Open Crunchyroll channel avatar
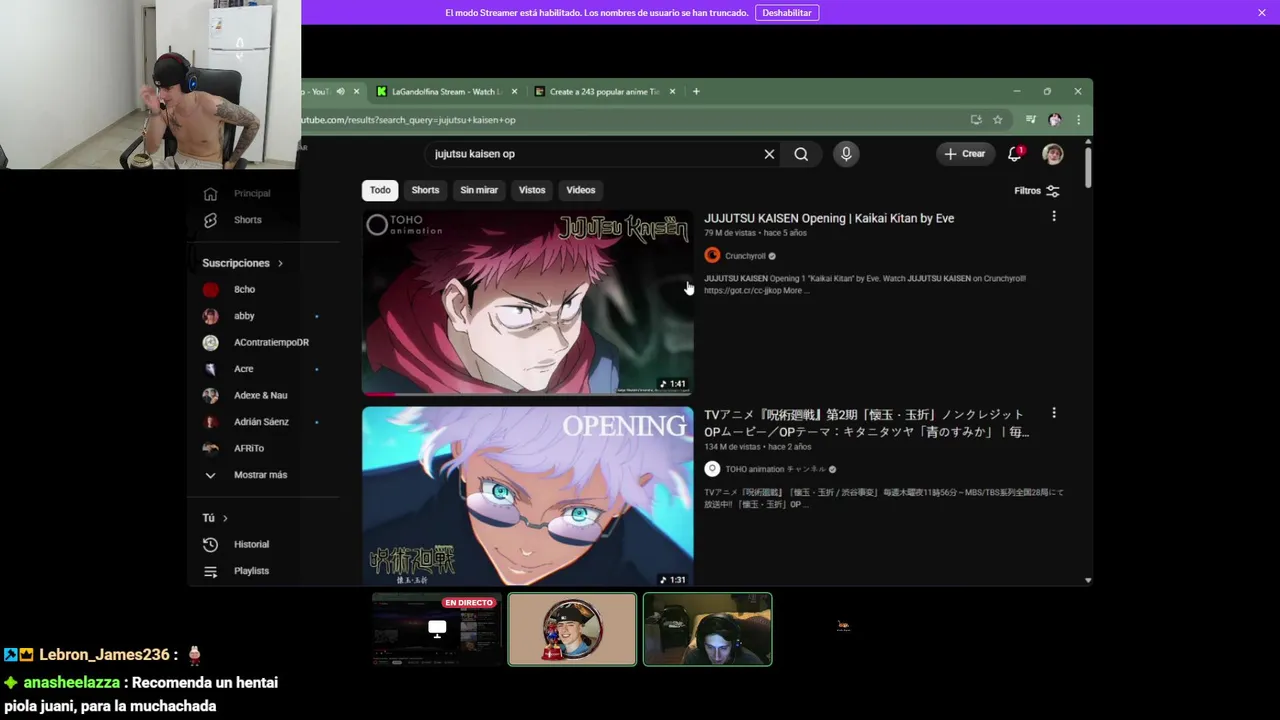Image resolution: width=1280 pixels, height=720 pixels. point(712,256)
